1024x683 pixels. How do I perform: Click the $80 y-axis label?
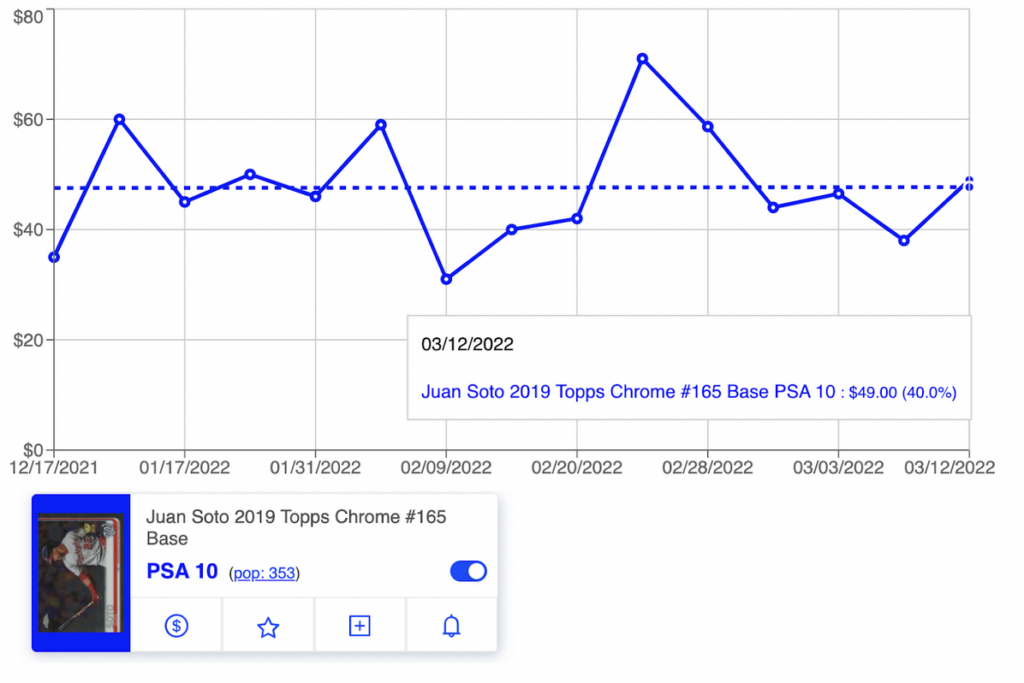coord(29,17)
